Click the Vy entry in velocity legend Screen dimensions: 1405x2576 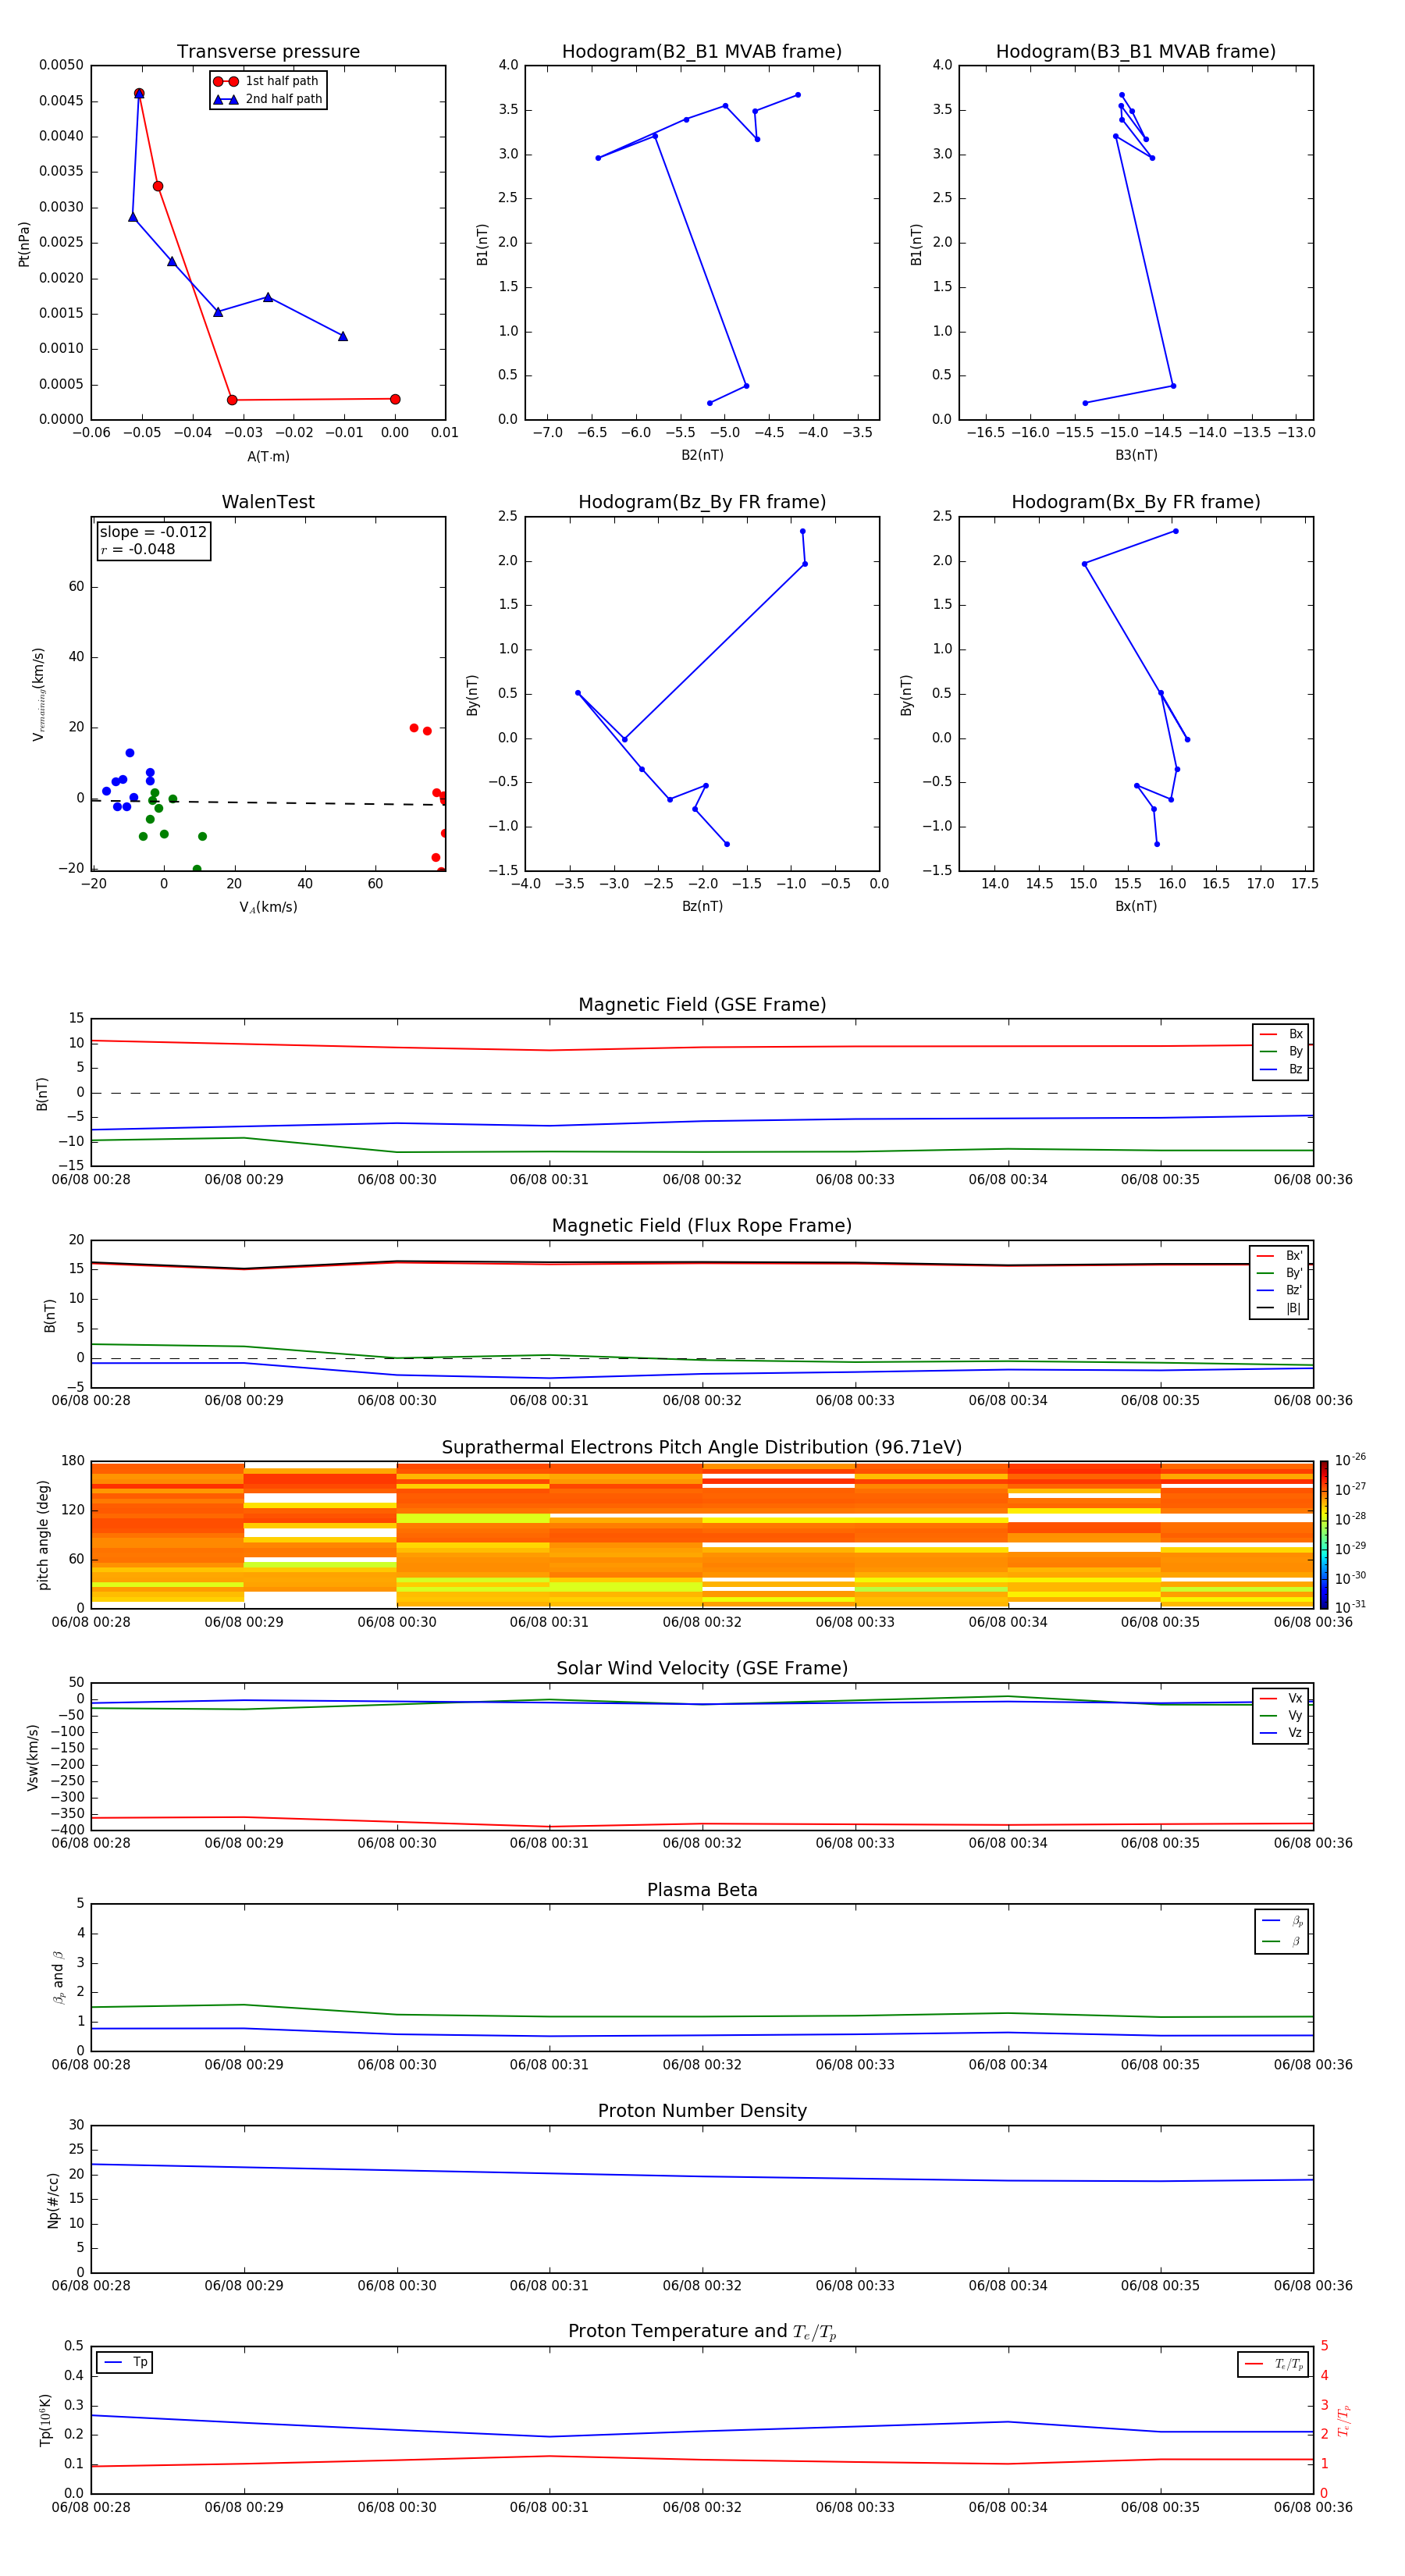(1281, 1716)
